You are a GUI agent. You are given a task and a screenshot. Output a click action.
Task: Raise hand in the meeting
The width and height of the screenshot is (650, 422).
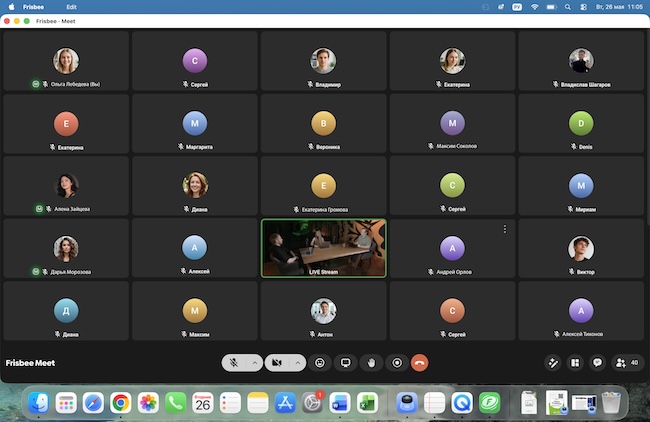[371, 363]
